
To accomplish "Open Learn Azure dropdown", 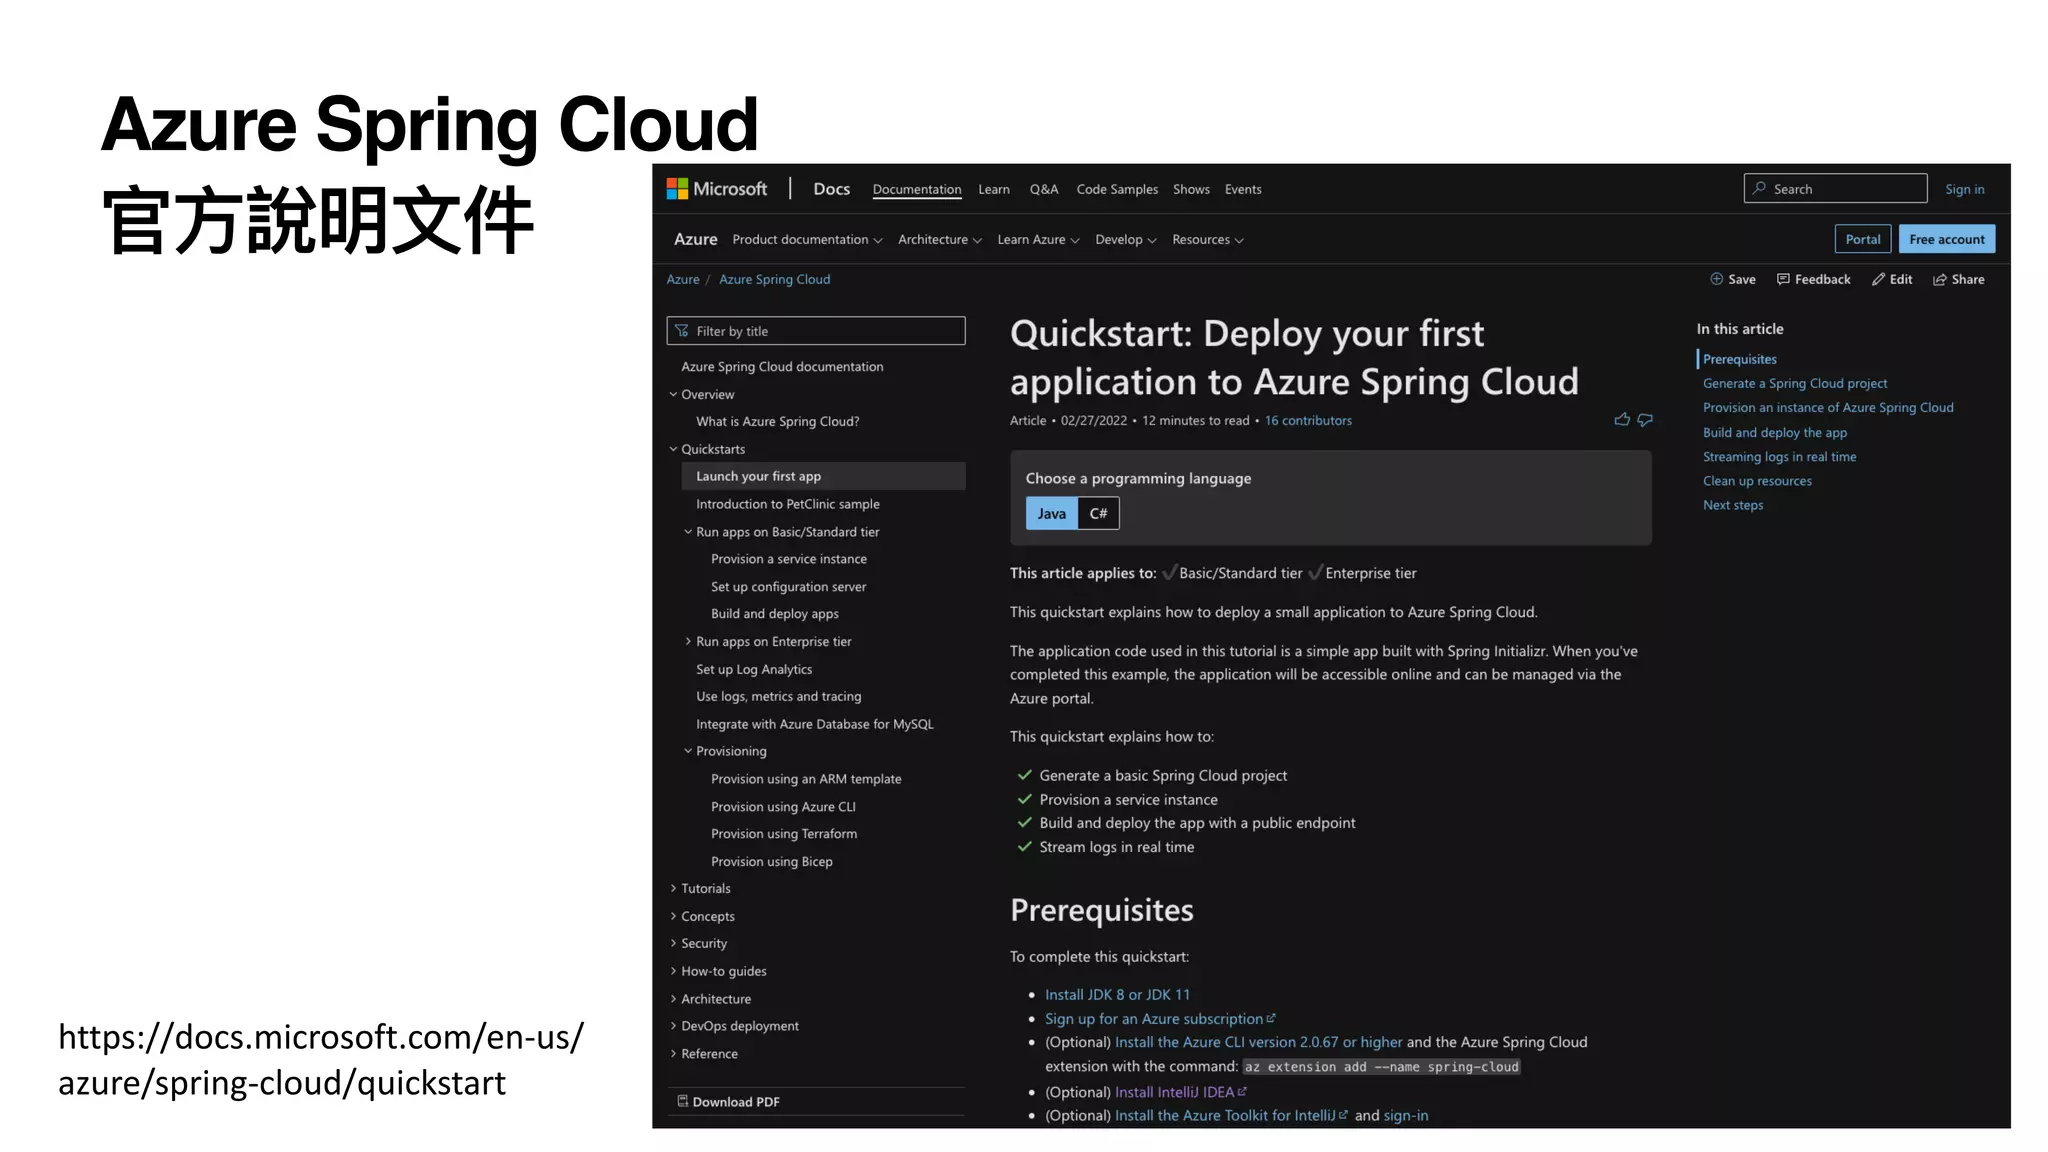I will pyautogui.click(x=1038, y=240).
